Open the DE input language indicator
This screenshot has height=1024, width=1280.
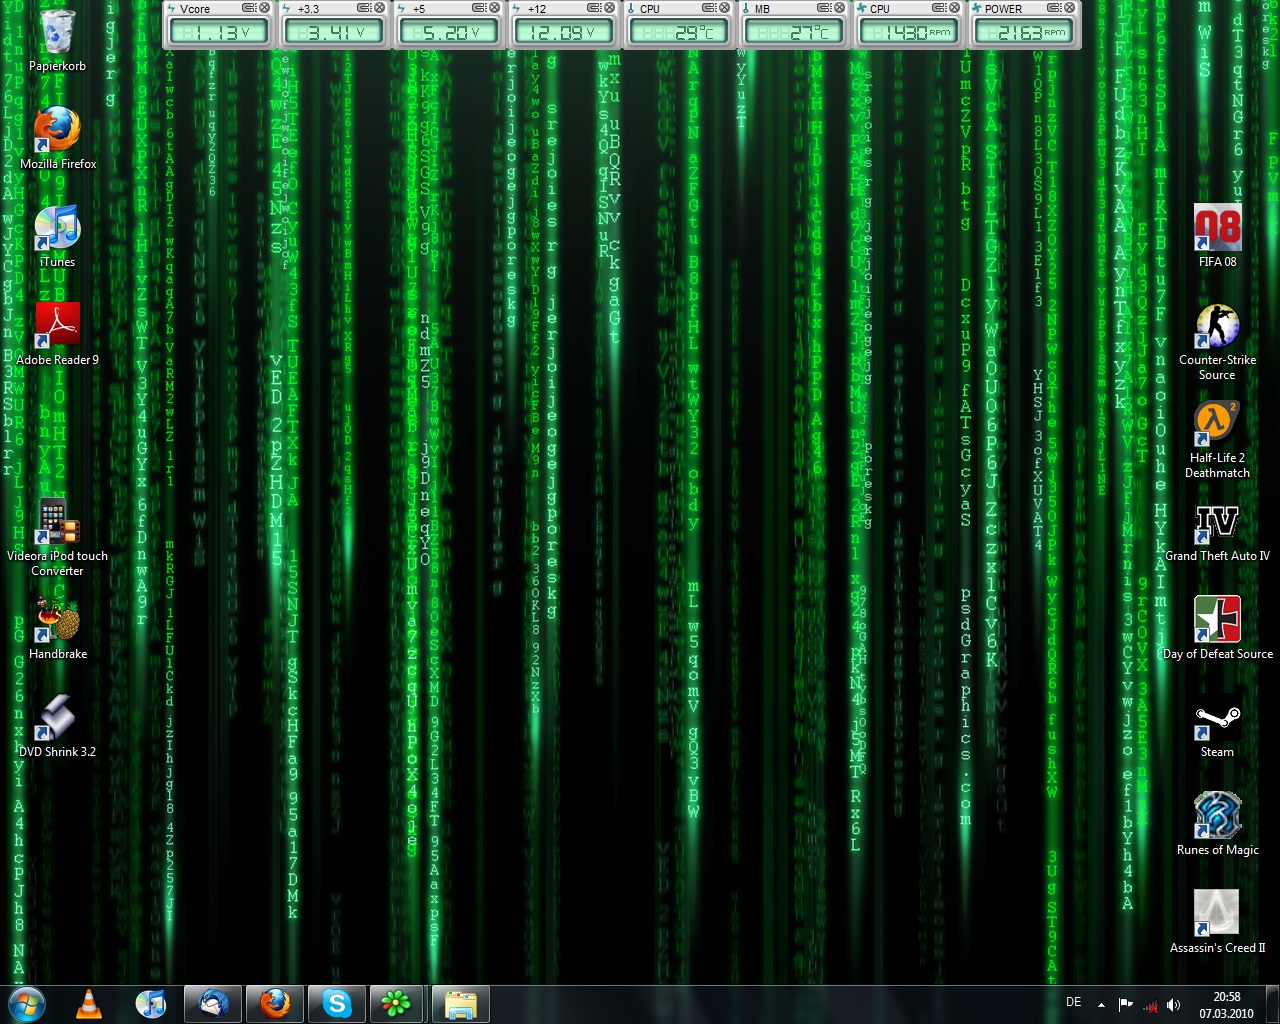[x=1073, y=1002]
